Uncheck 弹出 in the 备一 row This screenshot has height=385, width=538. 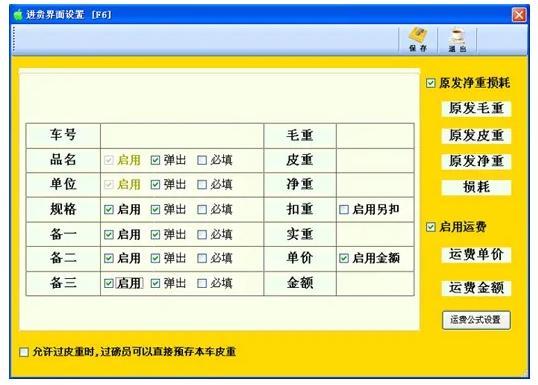coord(155,234)
